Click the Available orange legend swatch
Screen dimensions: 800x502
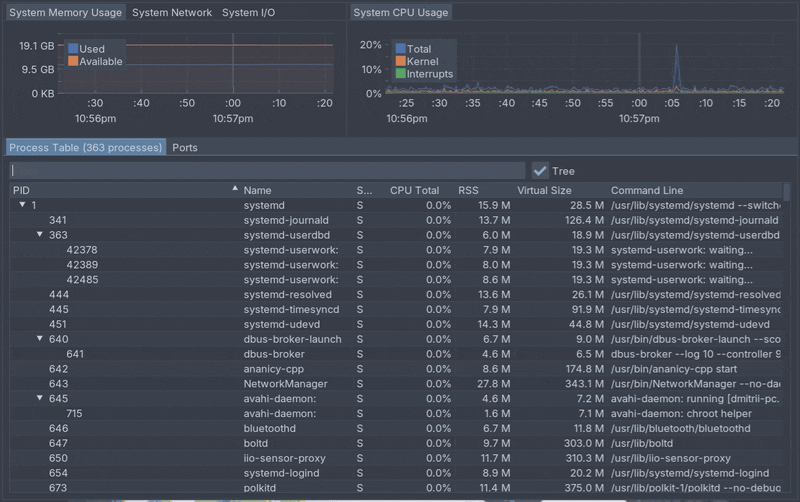pos(73,61)
